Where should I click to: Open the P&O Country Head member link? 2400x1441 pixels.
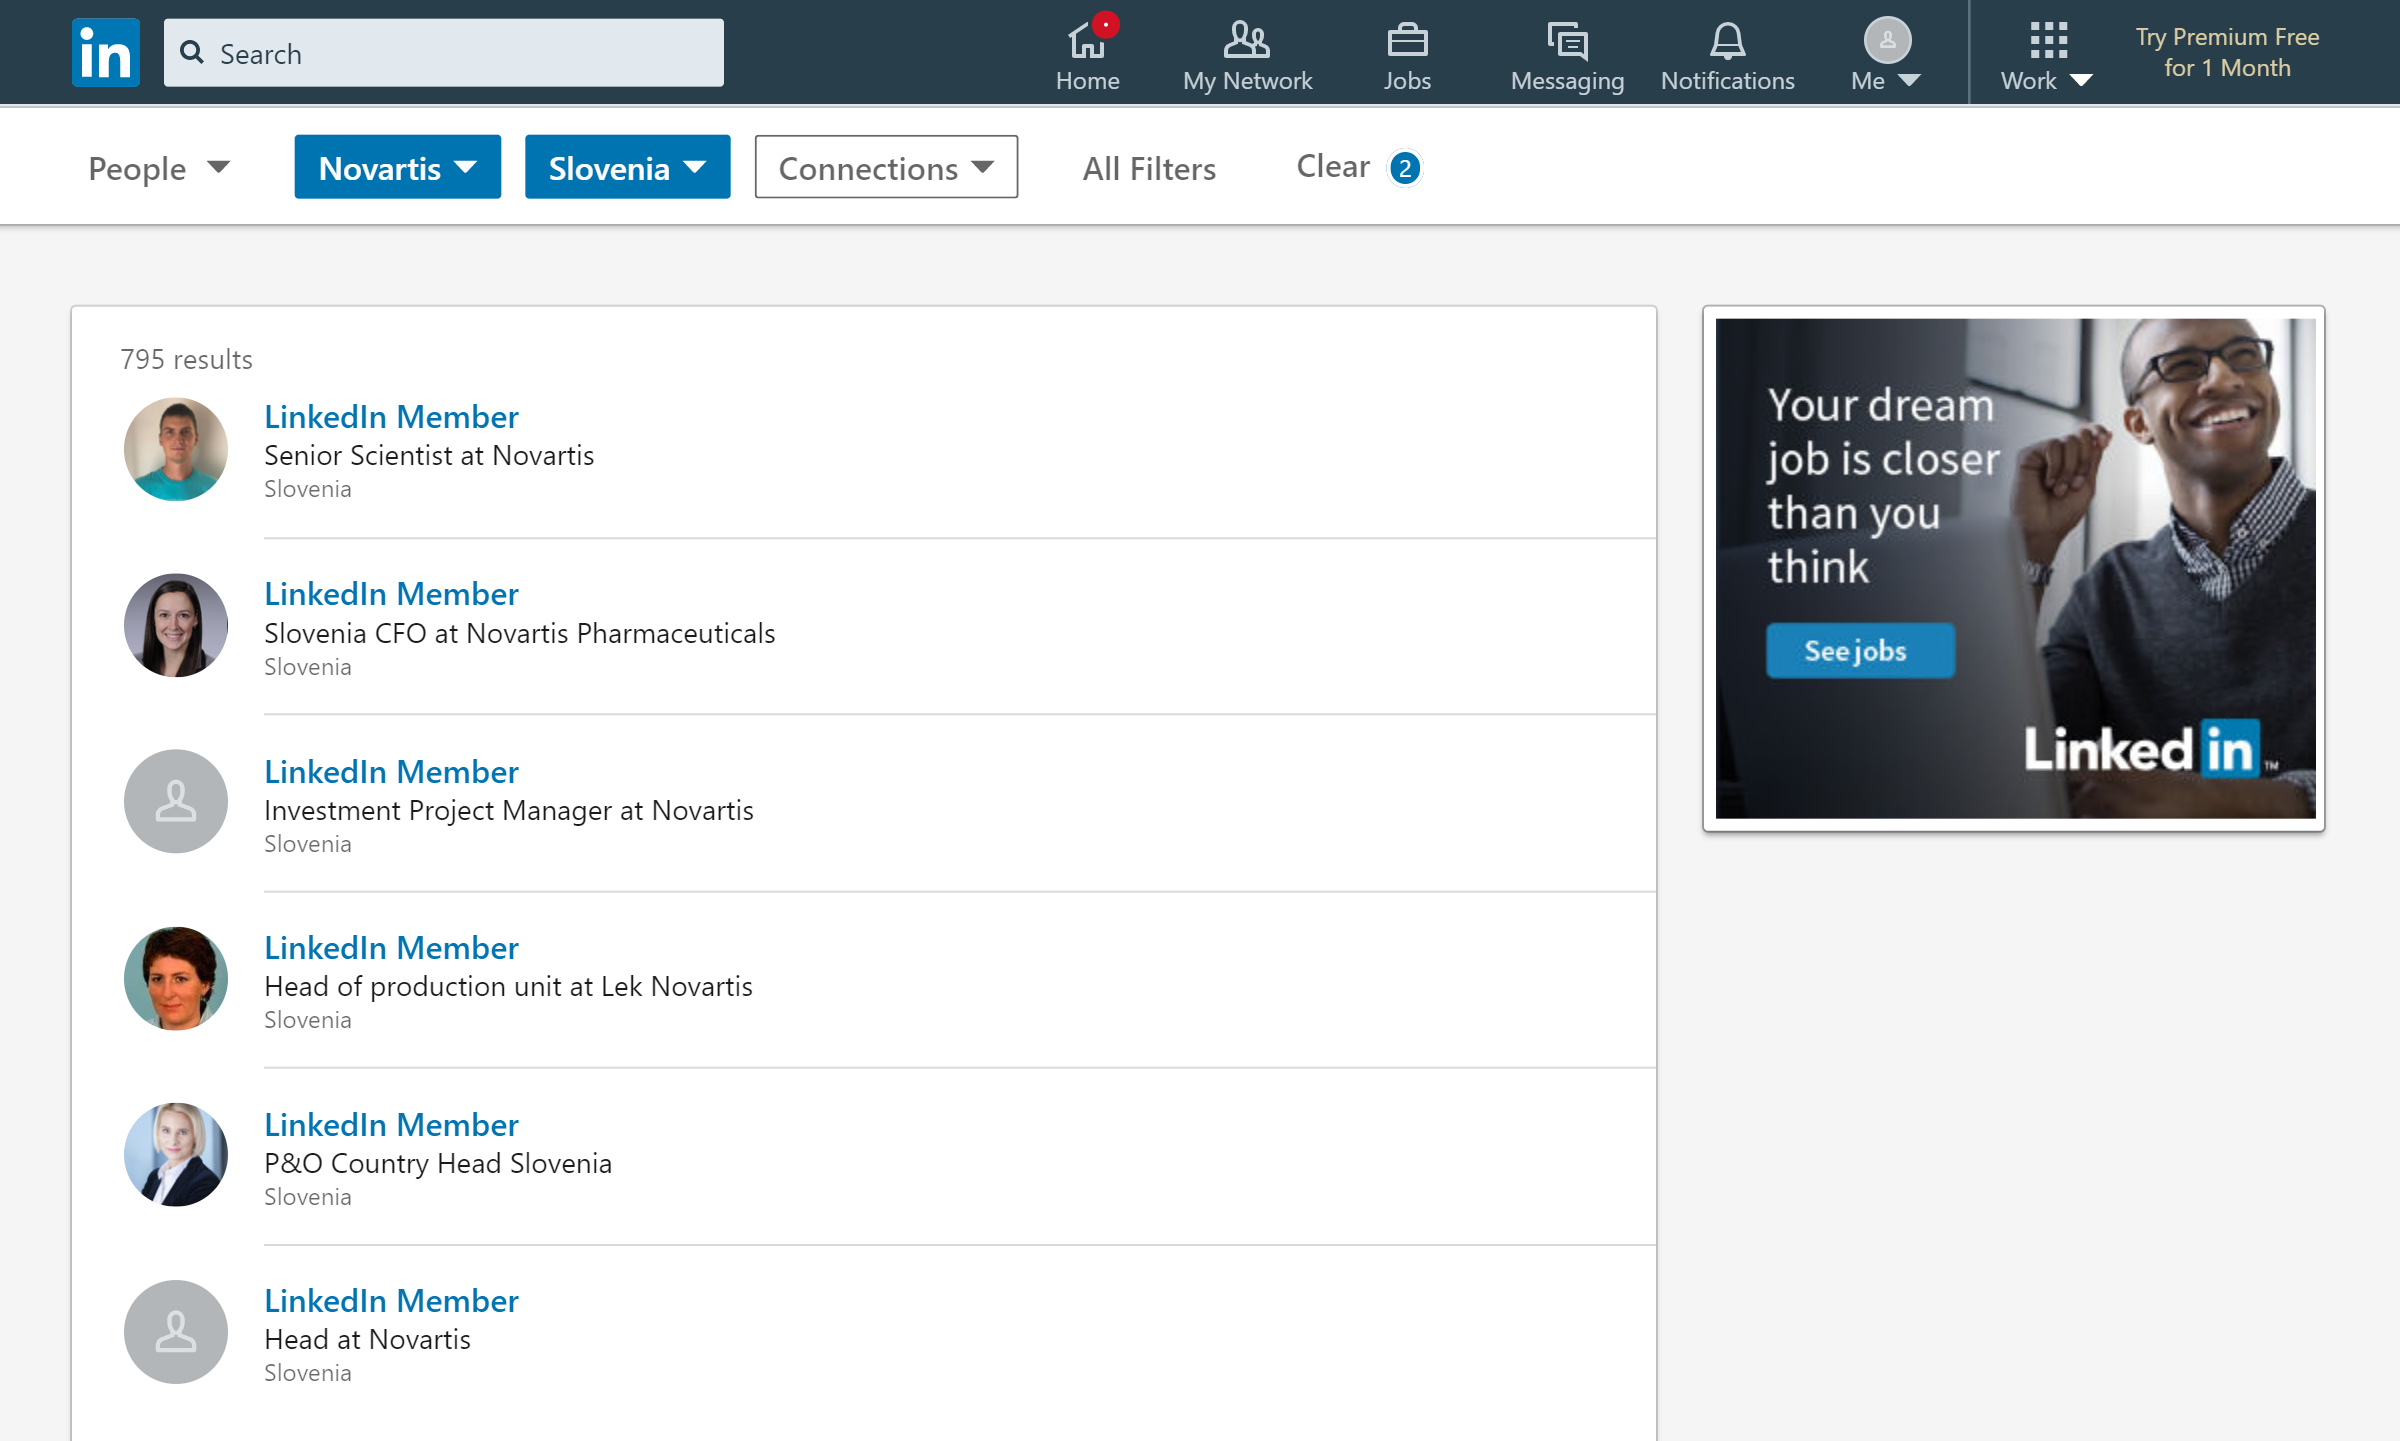(391, 1124)
